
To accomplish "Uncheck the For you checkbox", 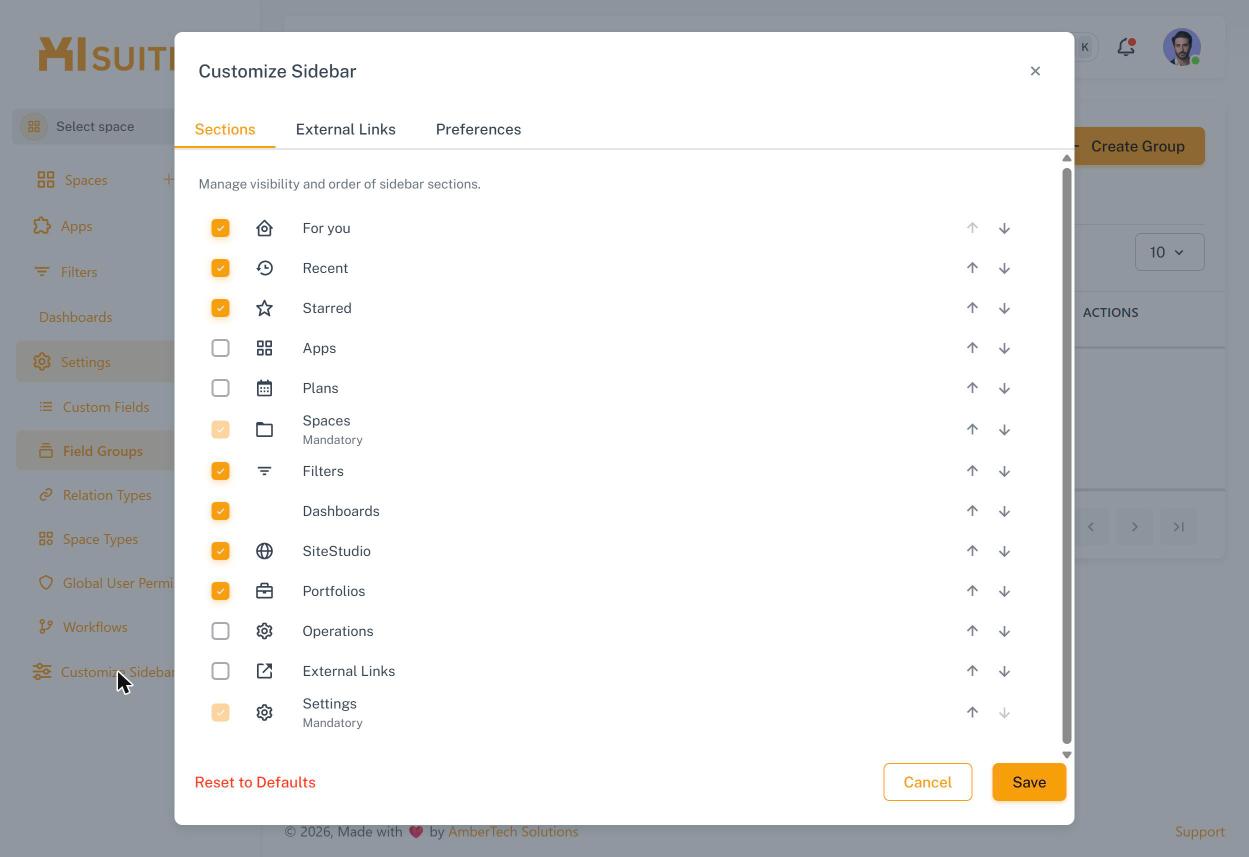I will 220,228.
